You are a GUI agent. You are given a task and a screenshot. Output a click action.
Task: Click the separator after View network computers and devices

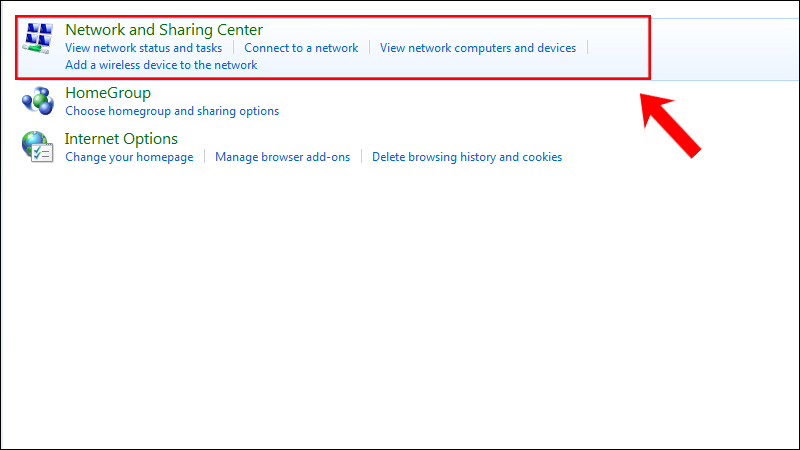click(x=587, y=48)
